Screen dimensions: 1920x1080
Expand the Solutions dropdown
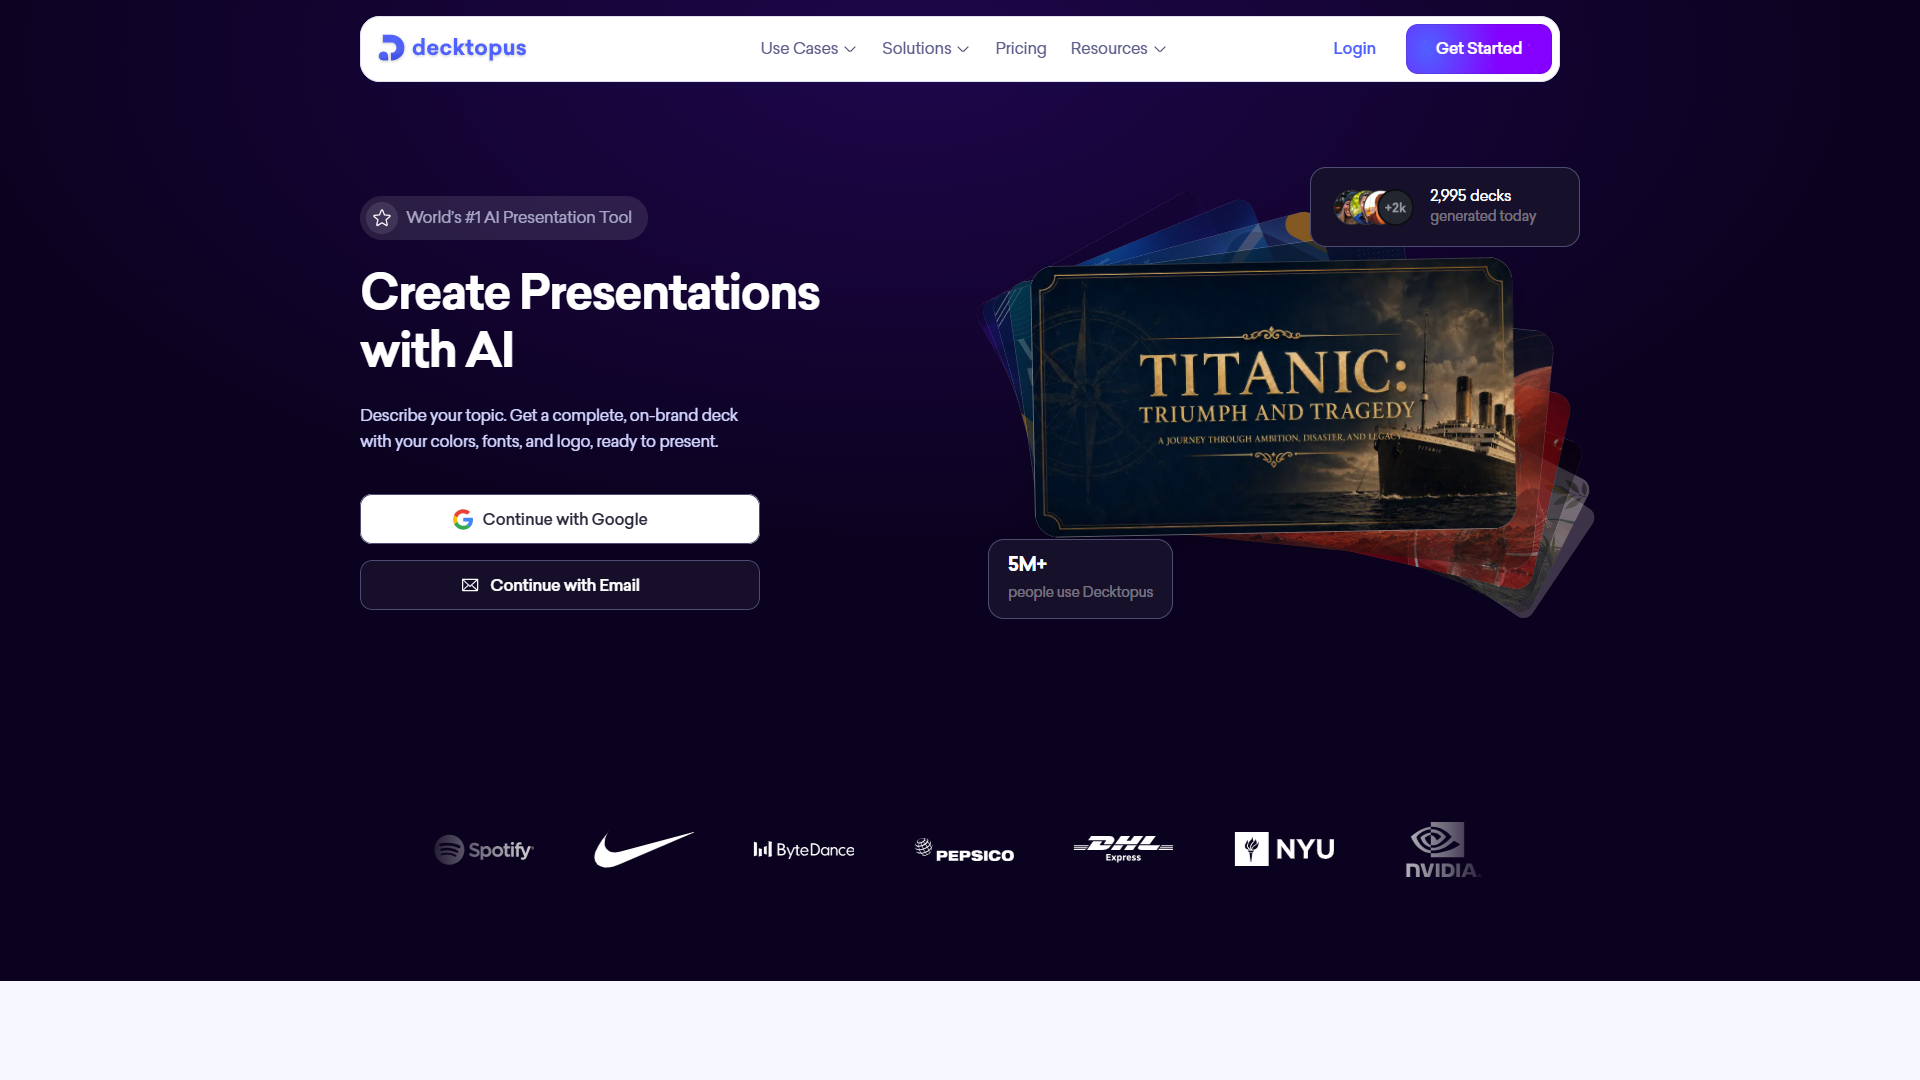point(925,49)
